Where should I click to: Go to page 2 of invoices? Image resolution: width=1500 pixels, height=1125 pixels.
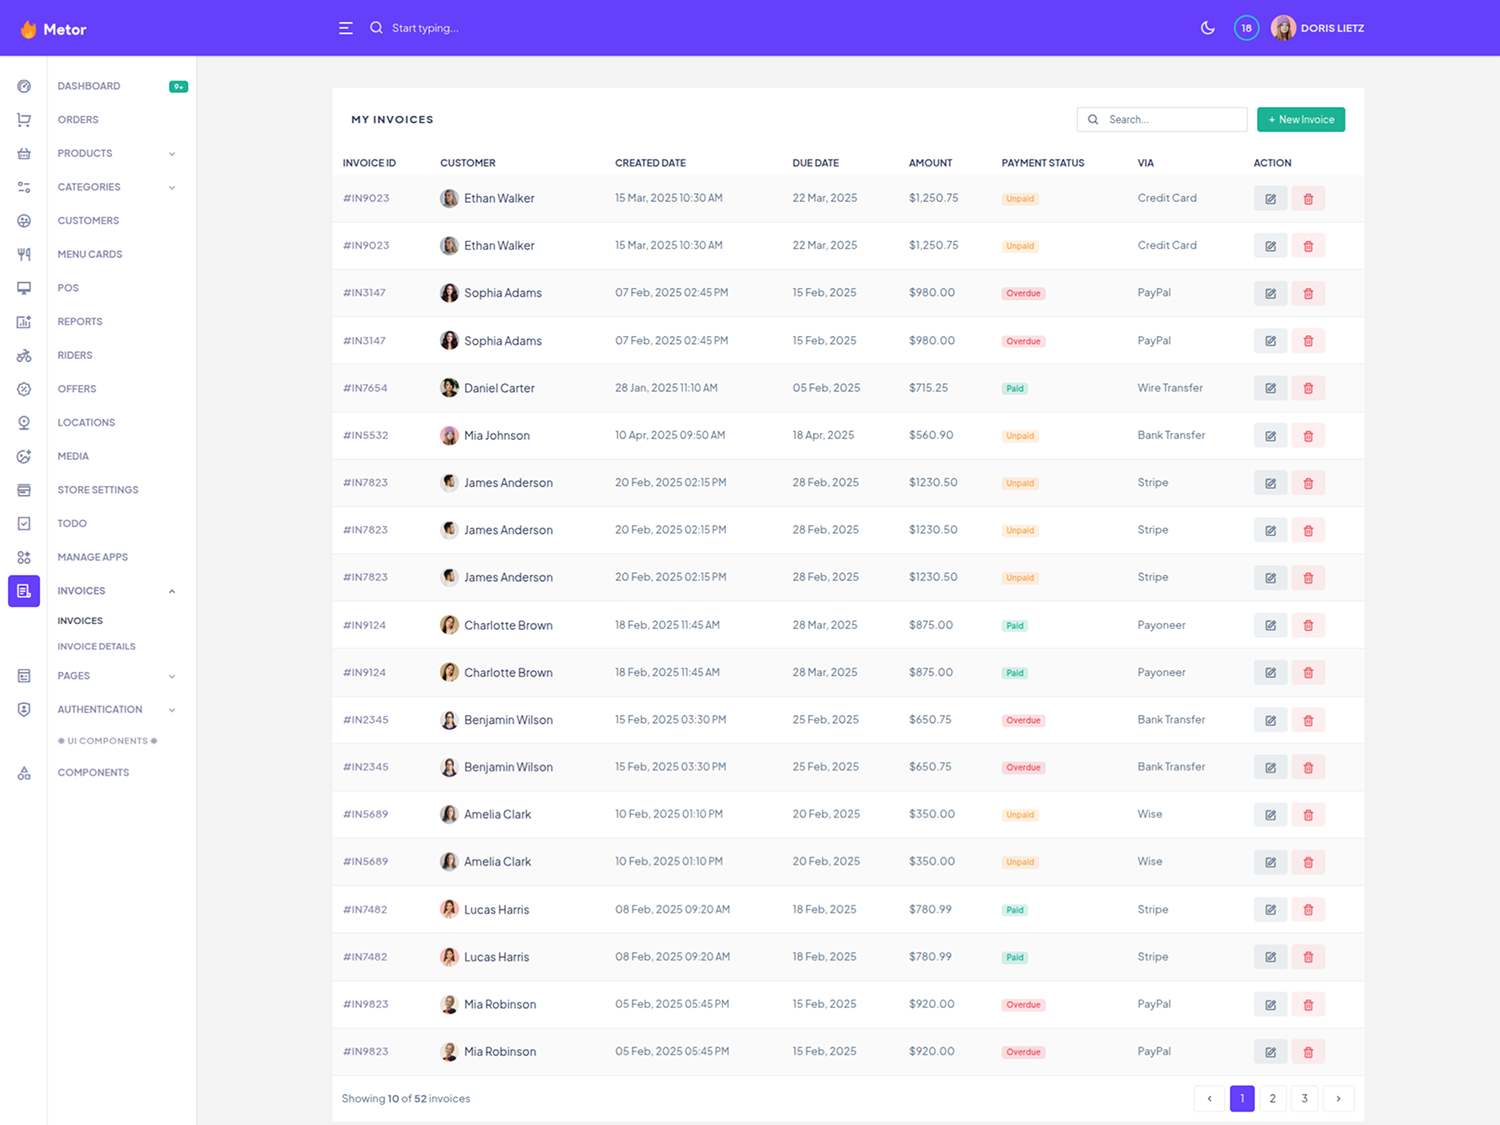[x=1272, y=1098]
